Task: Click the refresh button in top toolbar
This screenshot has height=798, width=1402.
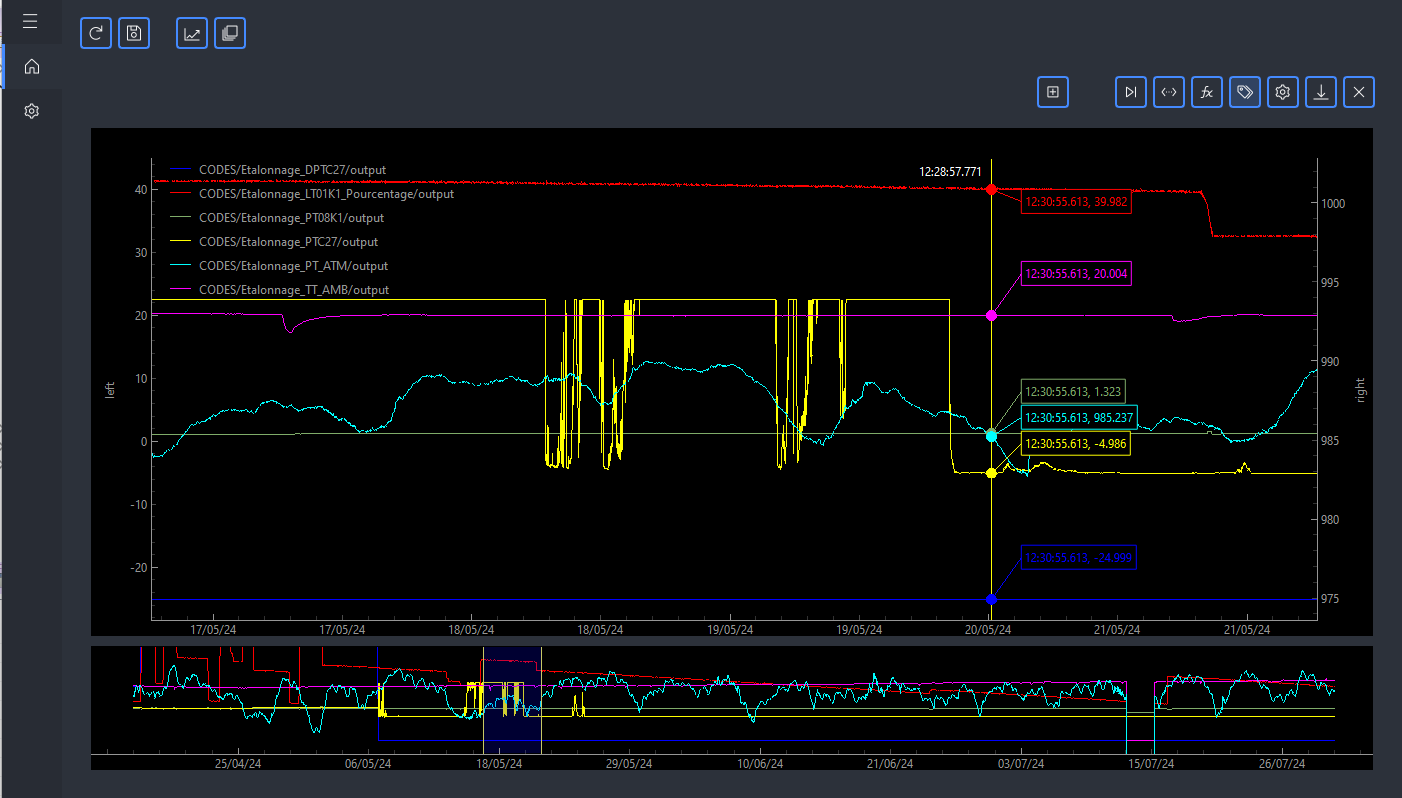Action: tap(96, 33)
